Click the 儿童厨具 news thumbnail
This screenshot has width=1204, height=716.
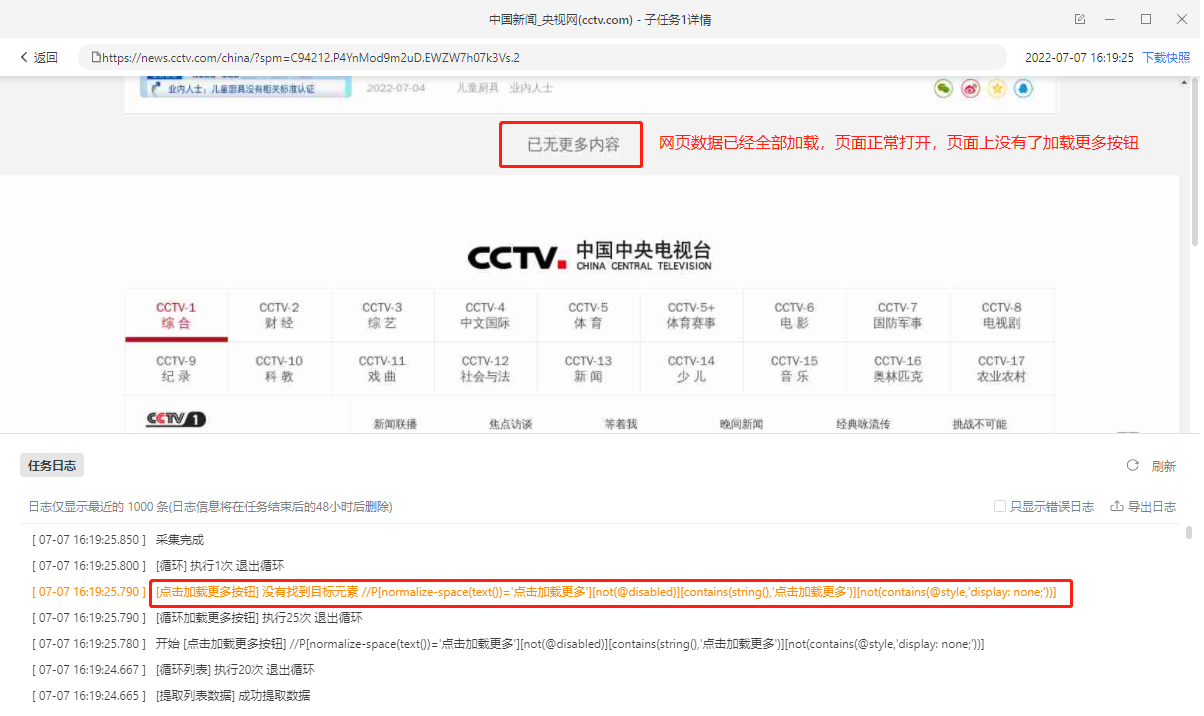pos(246,88)
